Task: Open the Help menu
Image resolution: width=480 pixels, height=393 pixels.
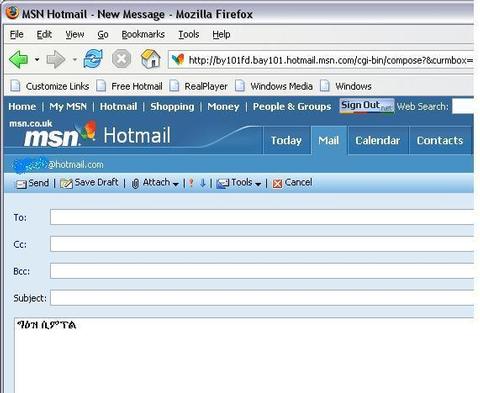Action: [x=221, y=34]
